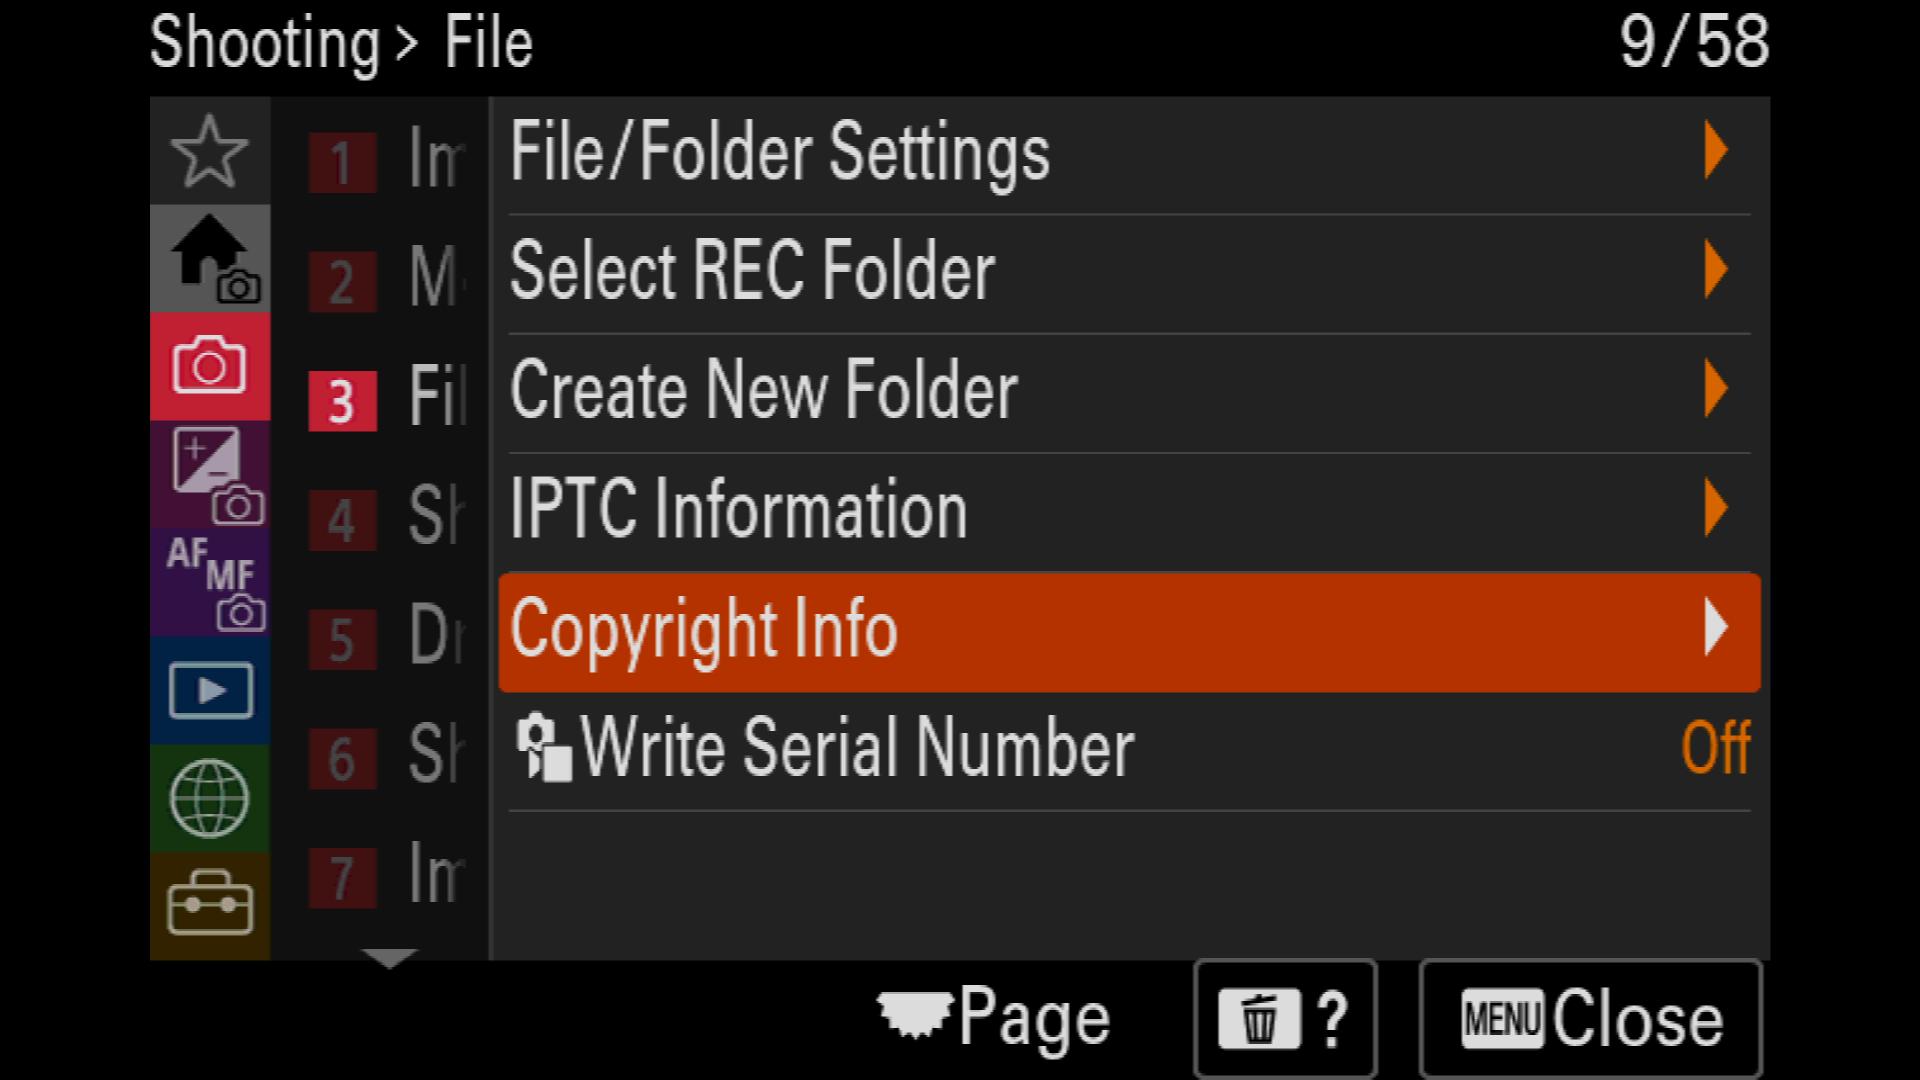Close the menu with MENU Close
Viewport: 1920px width, 1080px height.
point(1590,1020)
